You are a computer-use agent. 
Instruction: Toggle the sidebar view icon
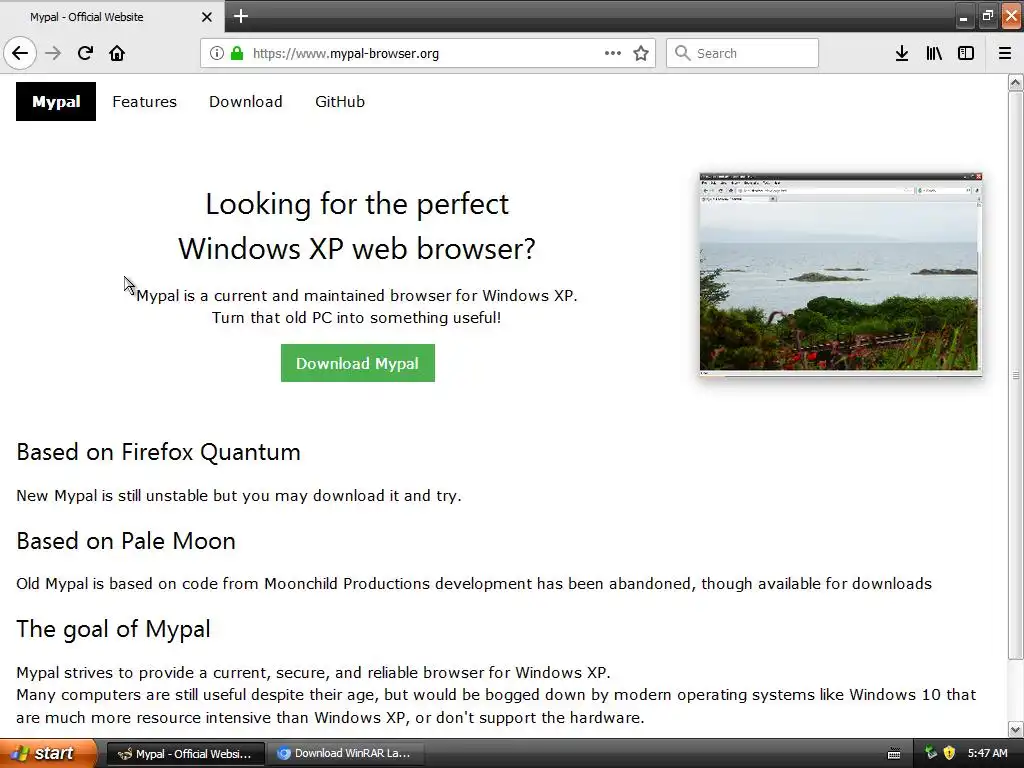pyautogui.click(x=966, y=53)
